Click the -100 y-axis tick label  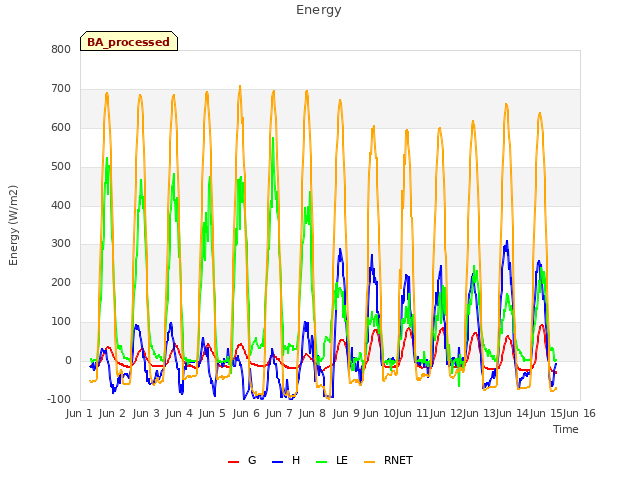click(x=59, y=399)
